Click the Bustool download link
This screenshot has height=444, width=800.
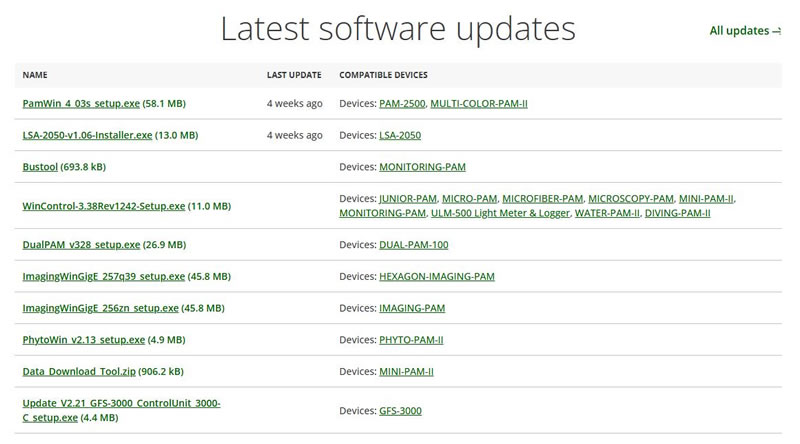coord(40,167)
